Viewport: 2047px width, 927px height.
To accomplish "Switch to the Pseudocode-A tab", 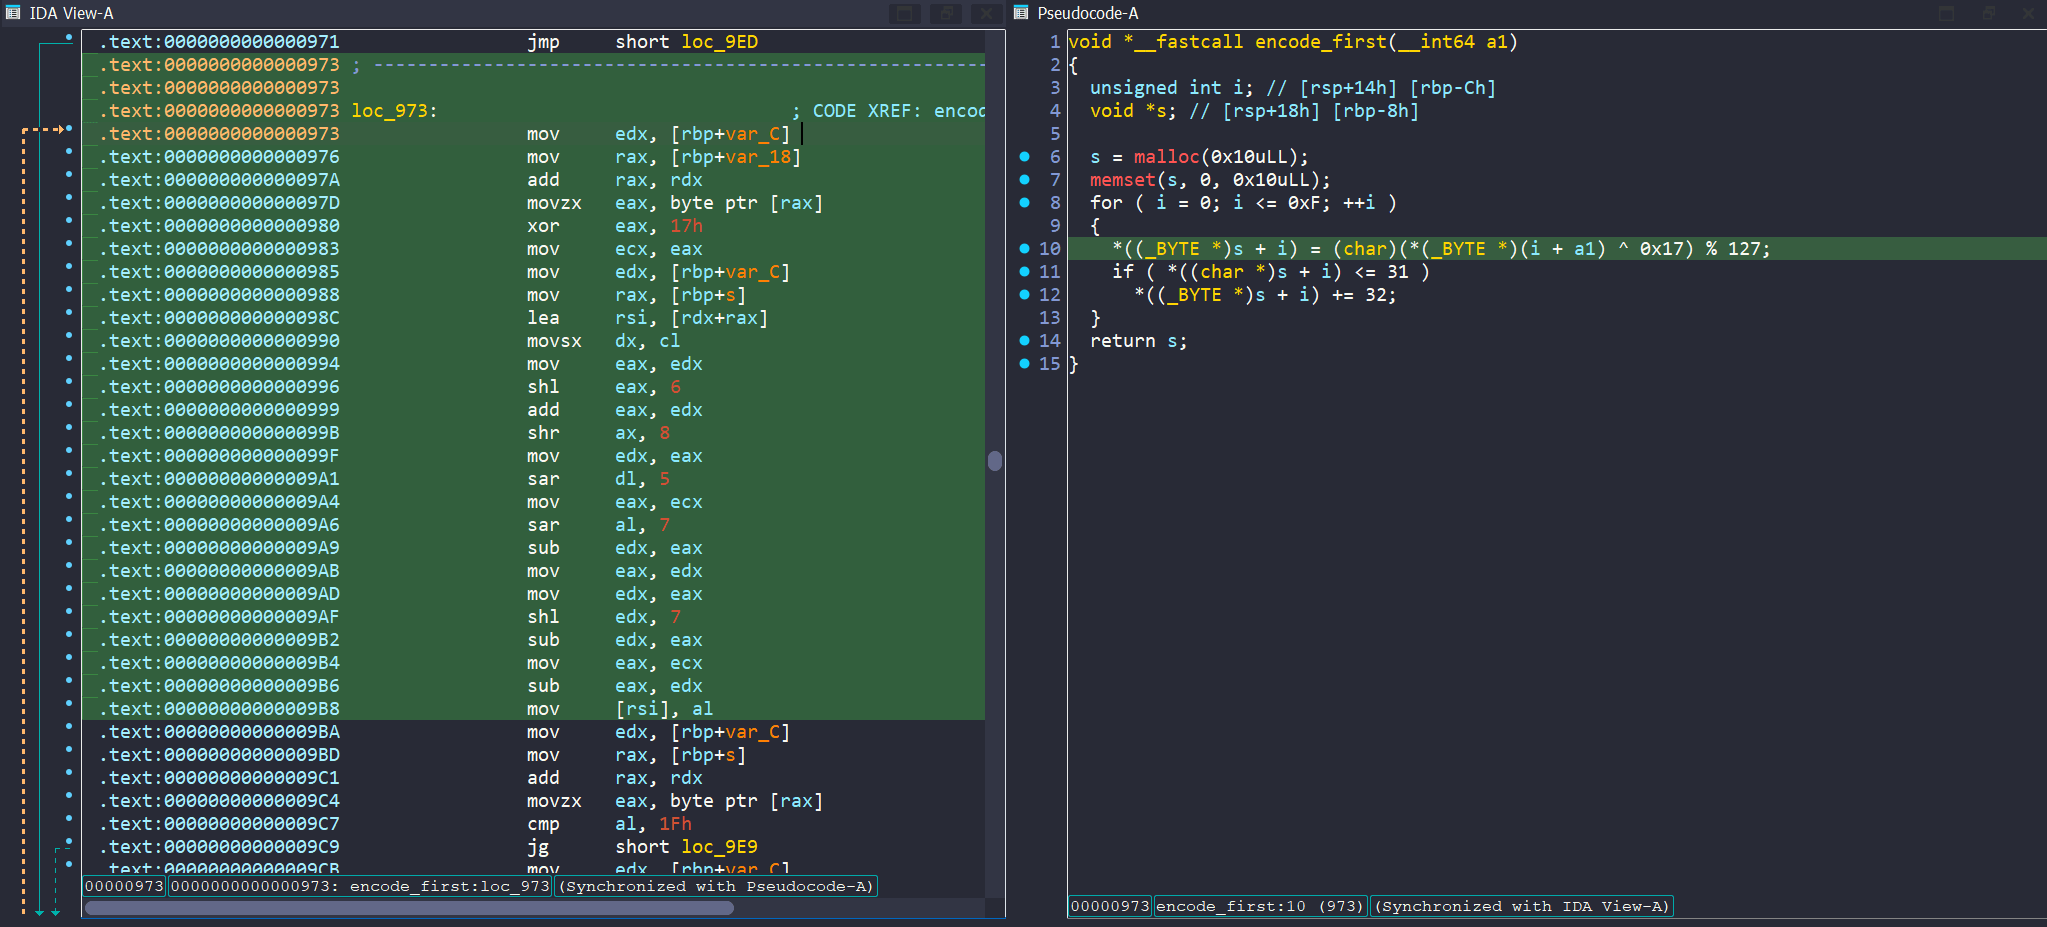I will 1088,13.
